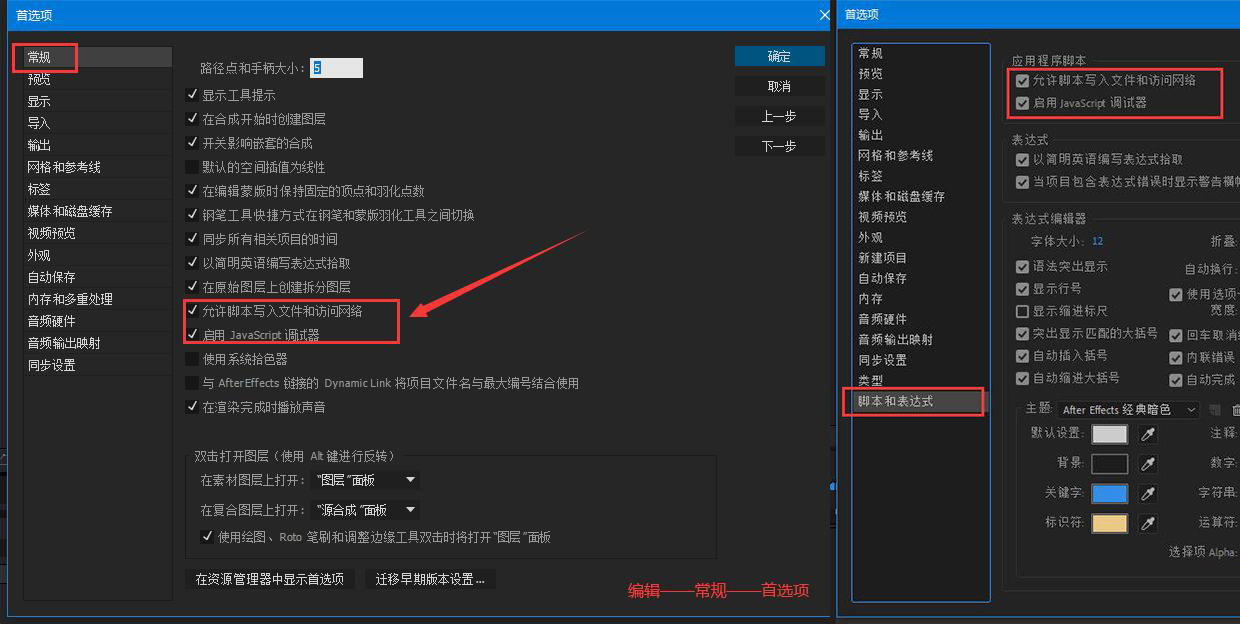Screen dimensions: 1240x624
Task: Toggle 启用 JavaScript 调试器 under 应用程序脚本
Action: (1022, 103)
